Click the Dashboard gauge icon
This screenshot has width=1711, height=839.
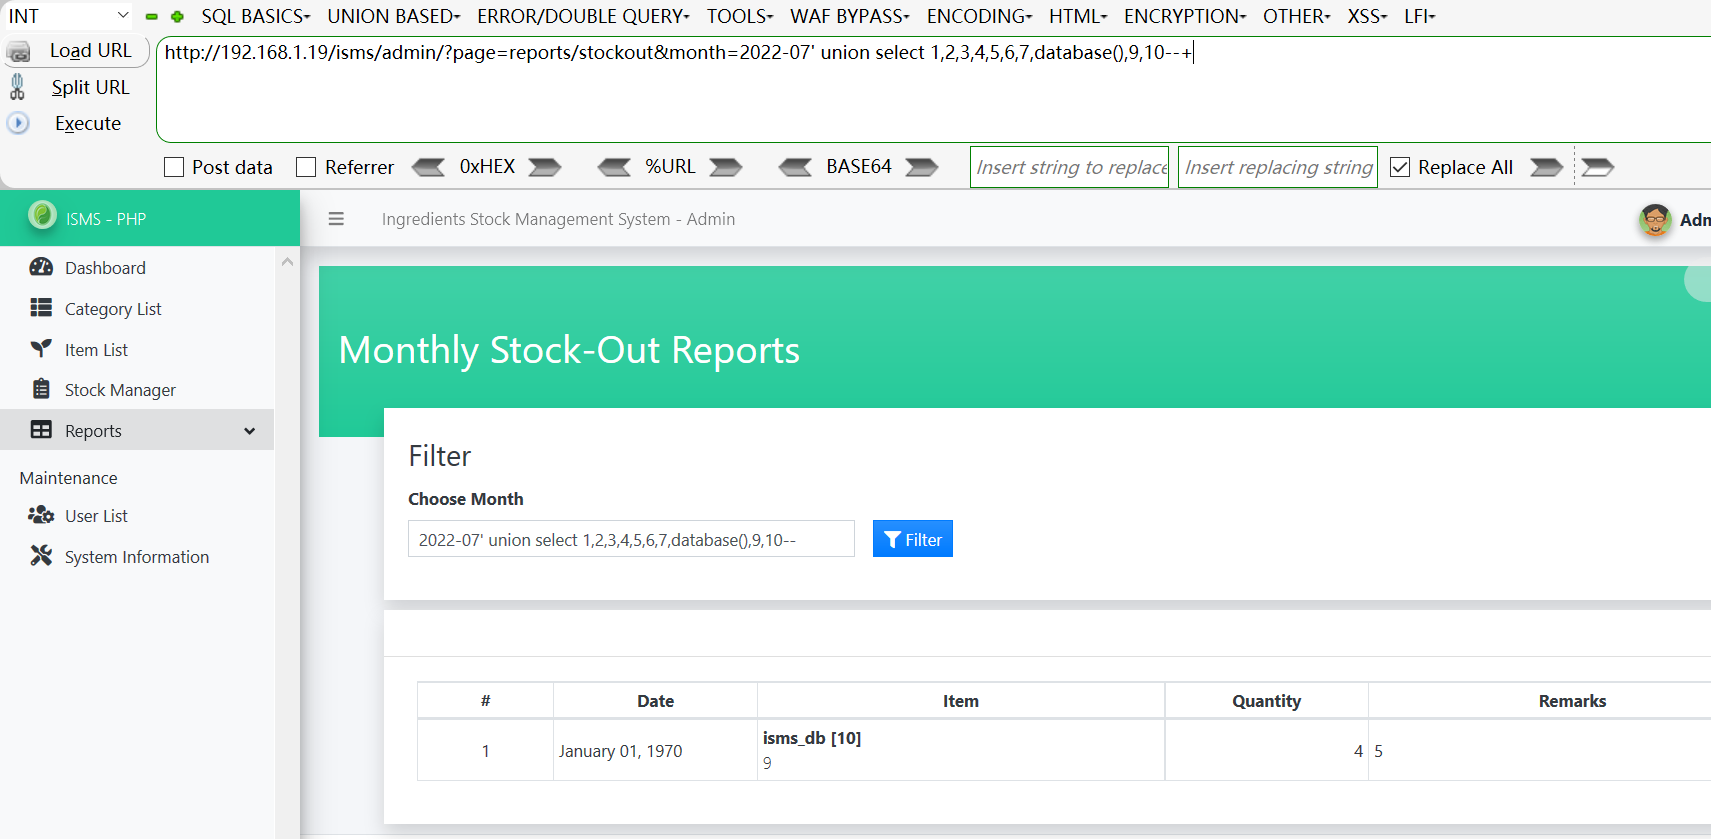click(x=41, y=267)
